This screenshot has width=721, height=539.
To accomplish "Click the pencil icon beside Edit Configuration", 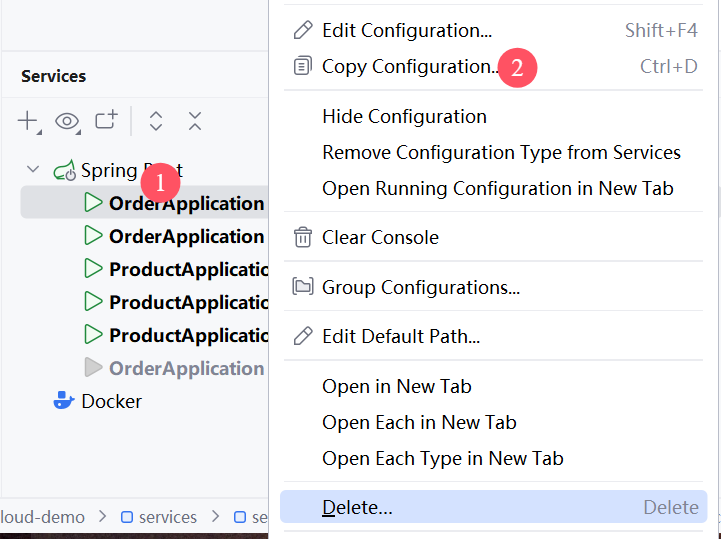I will [303, 30].
